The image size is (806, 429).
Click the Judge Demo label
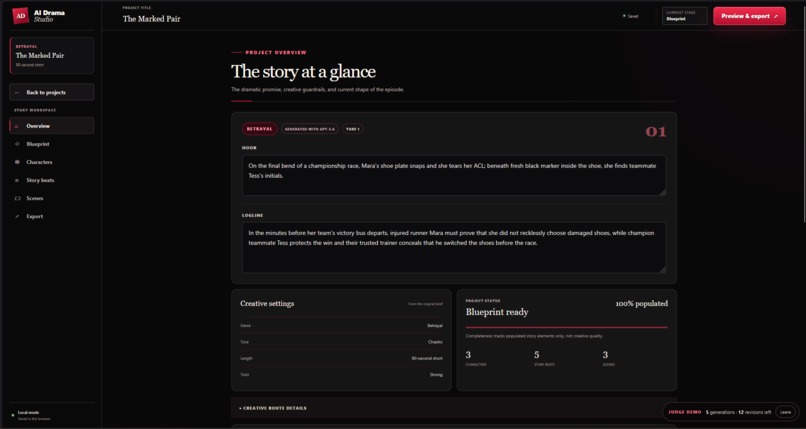685,412
